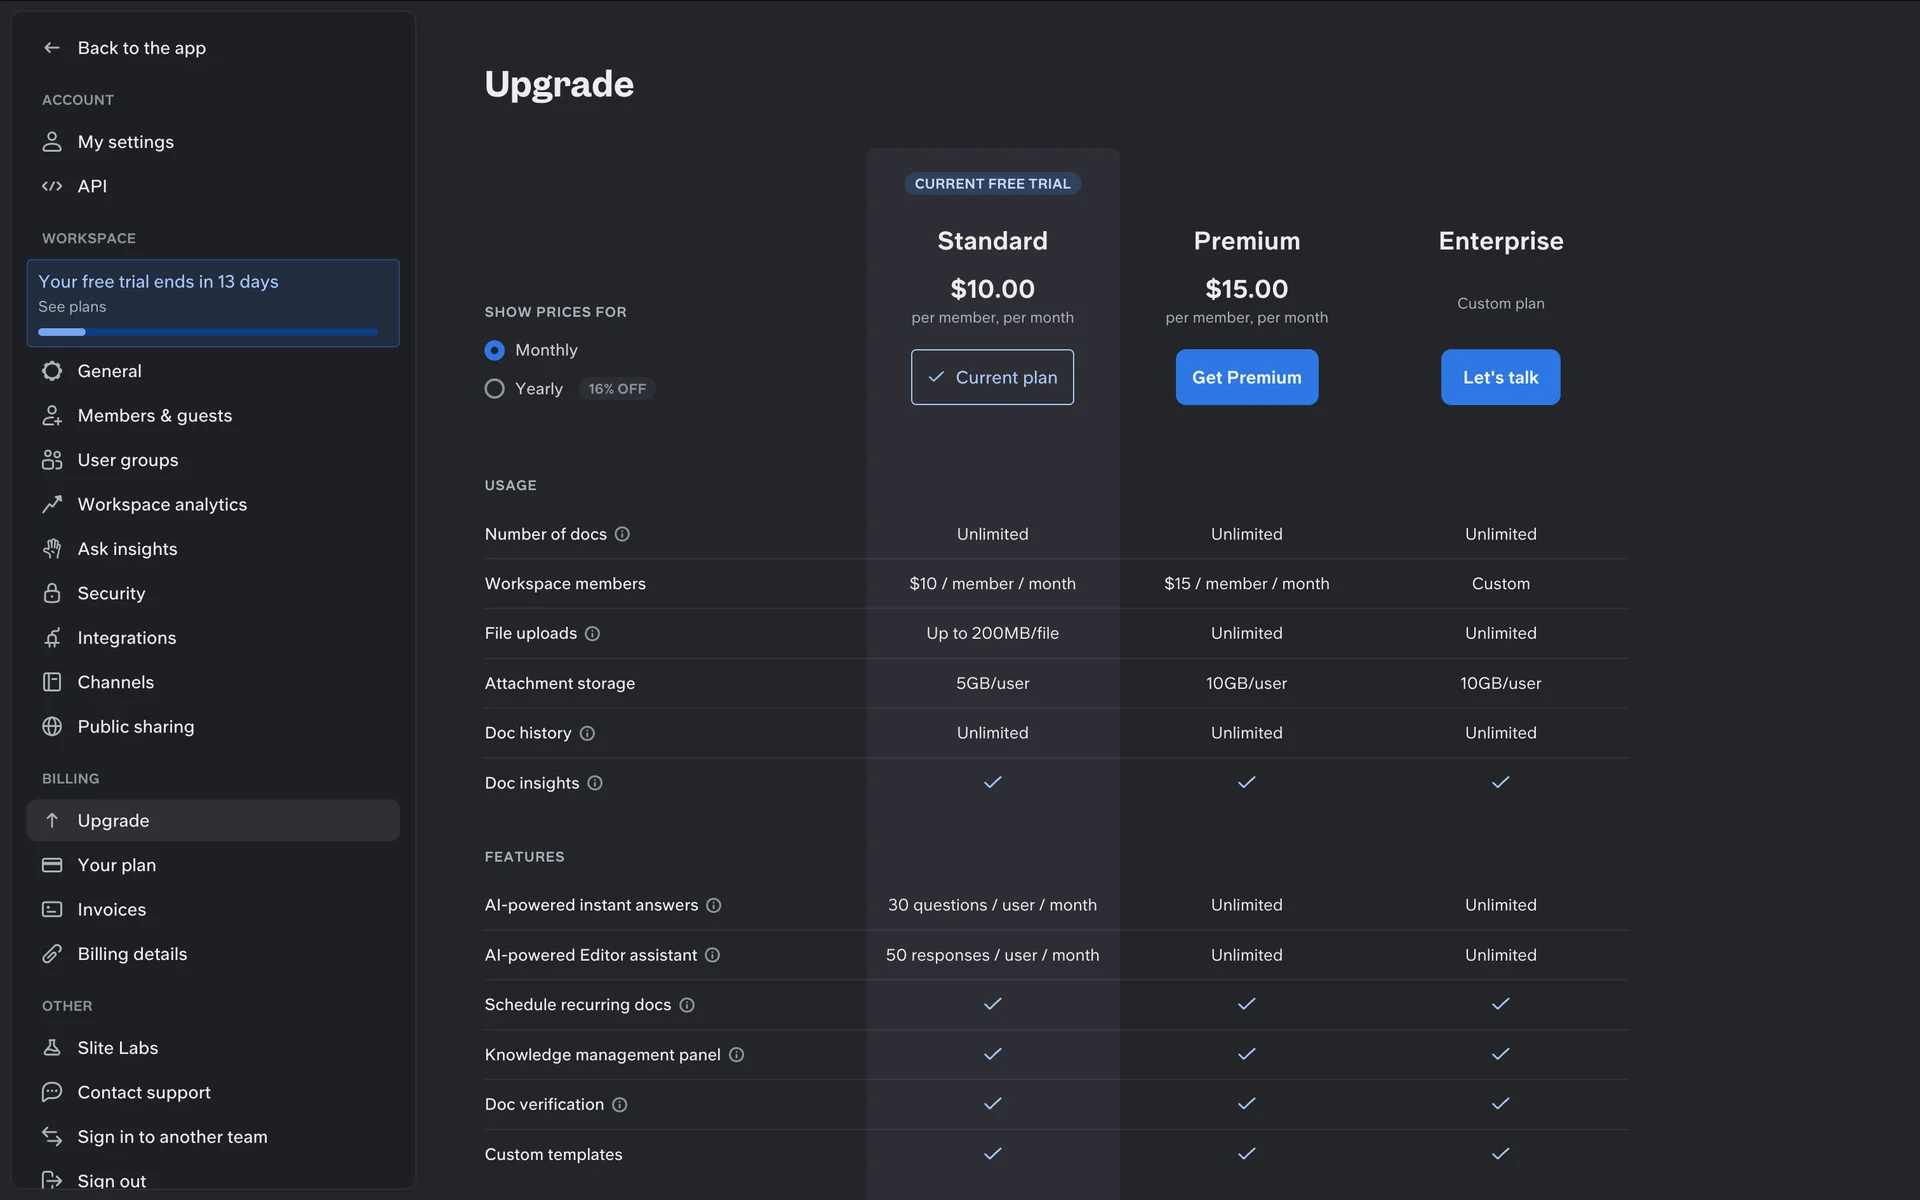Viewport: 1920px width, 1200px height.
Task: Click the Let's talk button
Action: (x=1500, y=377)
